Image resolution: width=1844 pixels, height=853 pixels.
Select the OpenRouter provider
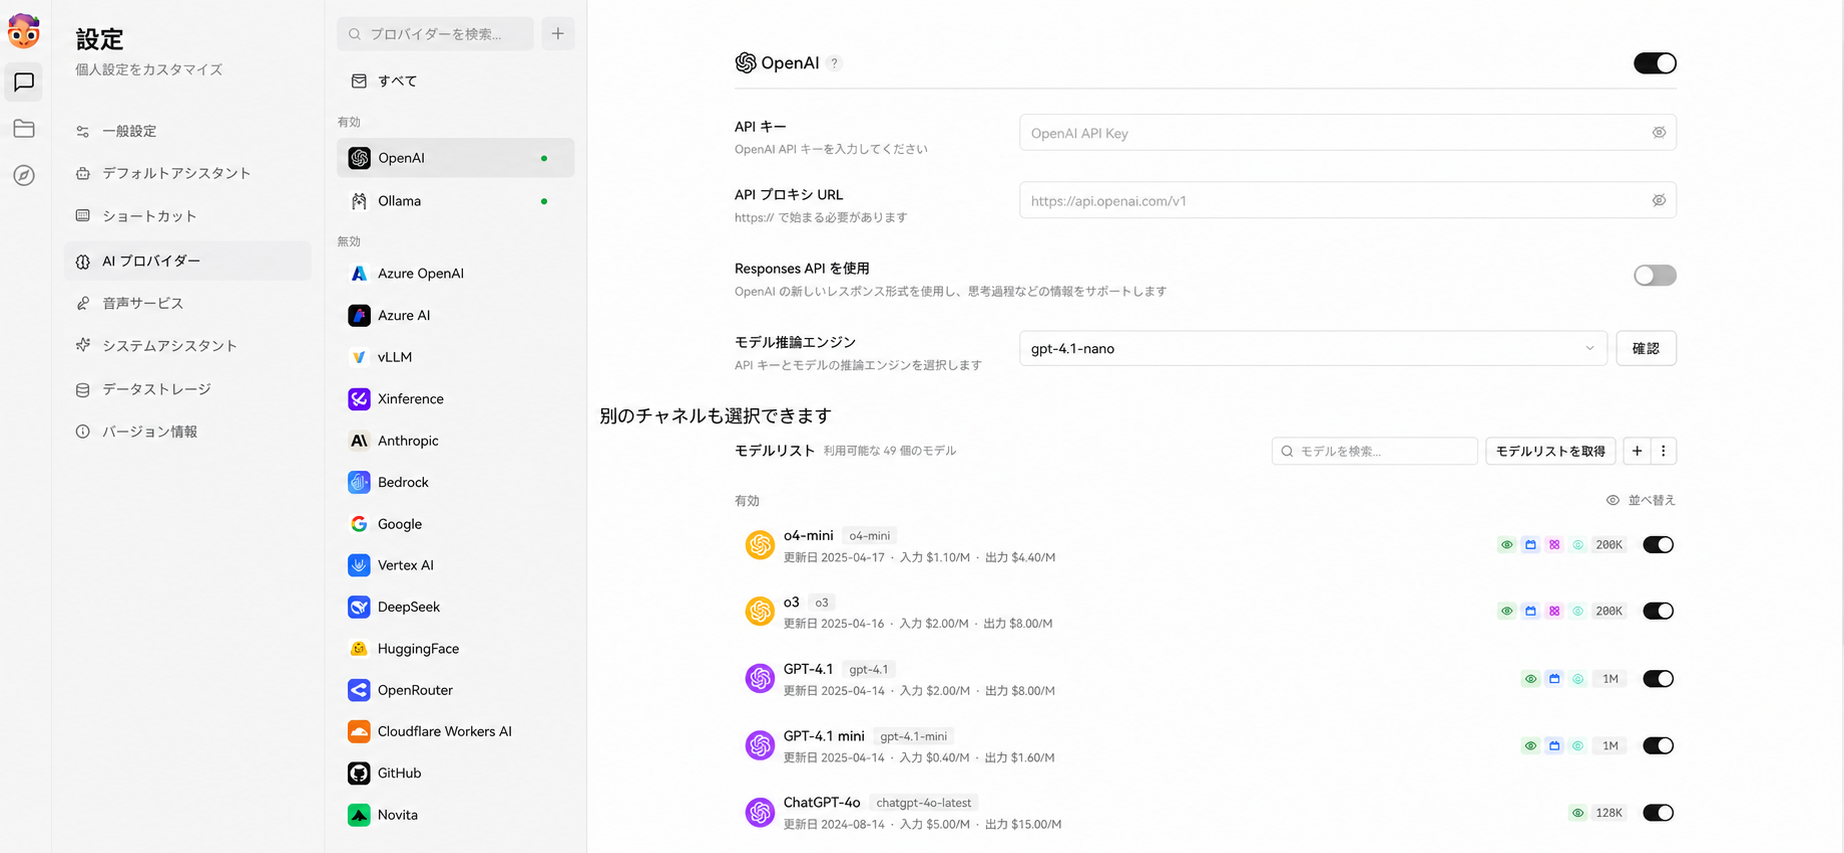point(456,690)
